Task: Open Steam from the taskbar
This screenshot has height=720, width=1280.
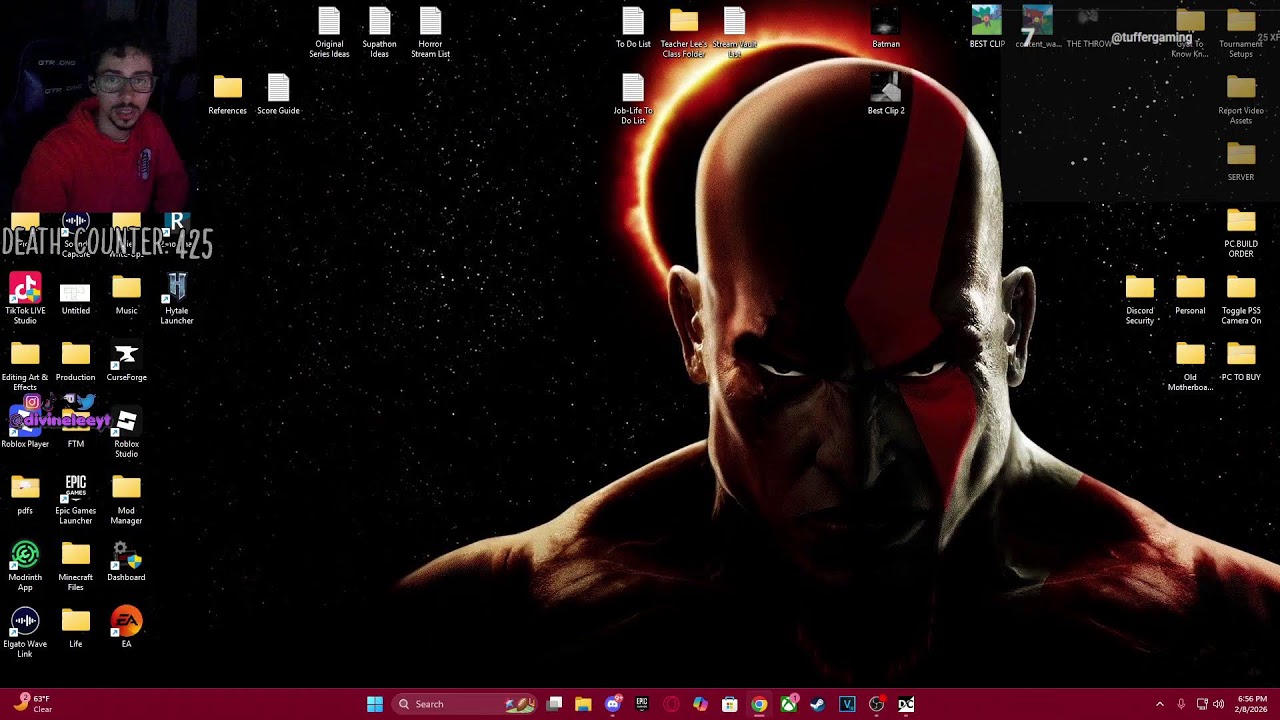Action: point(818,704)
